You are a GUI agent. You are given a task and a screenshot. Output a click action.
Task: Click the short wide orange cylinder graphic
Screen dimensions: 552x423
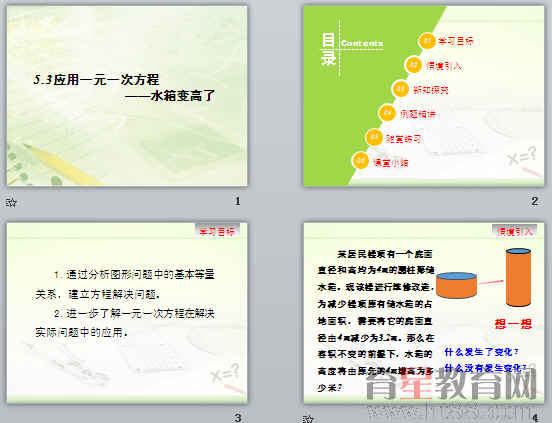point(456,285)
